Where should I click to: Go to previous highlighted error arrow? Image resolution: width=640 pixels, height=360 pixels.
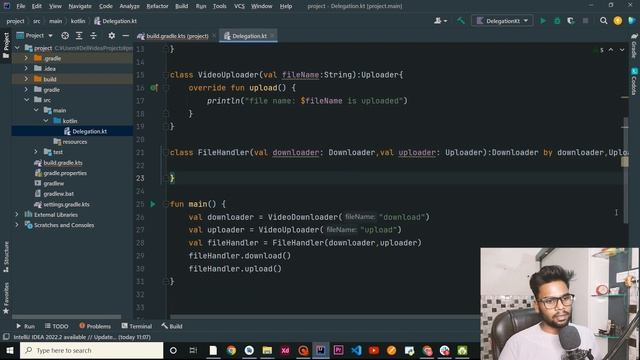click(611, 50)
